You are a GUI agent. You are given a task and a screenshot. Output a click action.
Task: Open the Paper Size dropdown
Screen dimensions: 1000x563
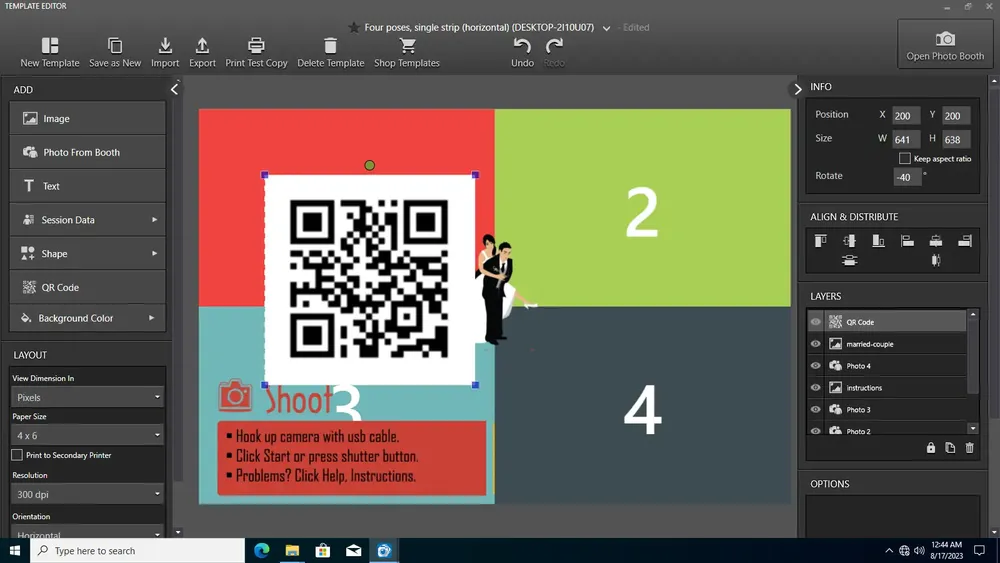pyautogui.click(x=87, y=435)
